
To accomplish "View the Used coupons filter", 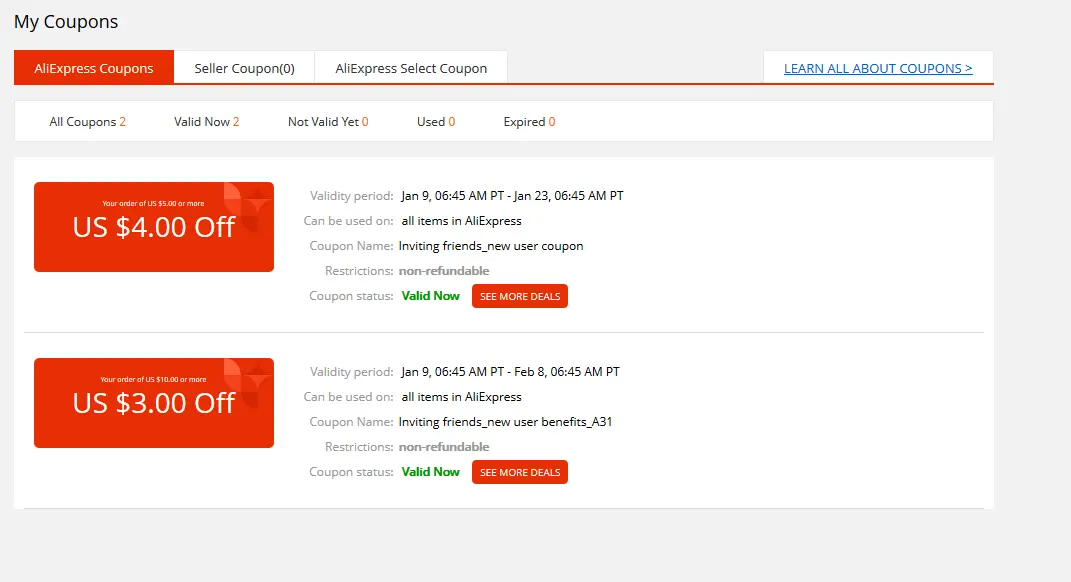I will click(x=436, y=122).
